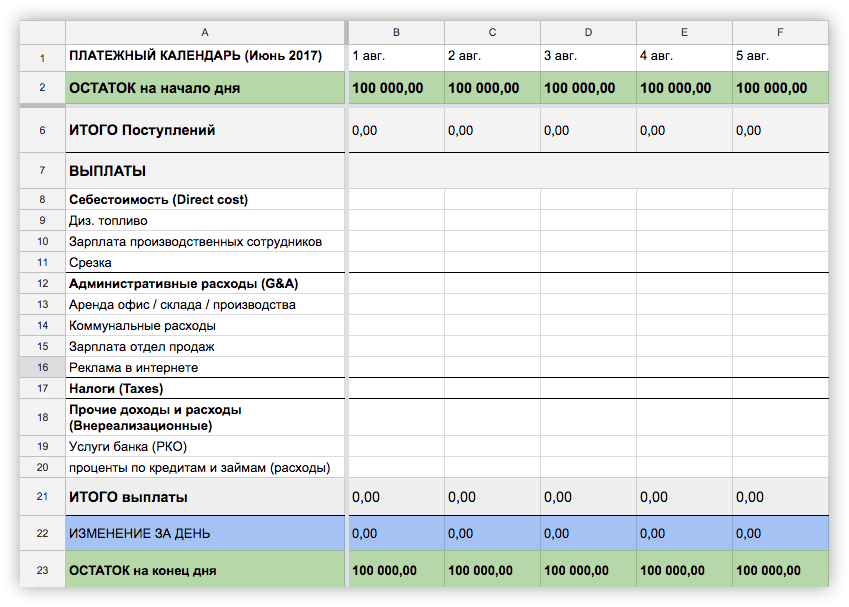
Task: Click the 'ОСТАТОК на начало дня' cell
Action: [x=204, y=88]
